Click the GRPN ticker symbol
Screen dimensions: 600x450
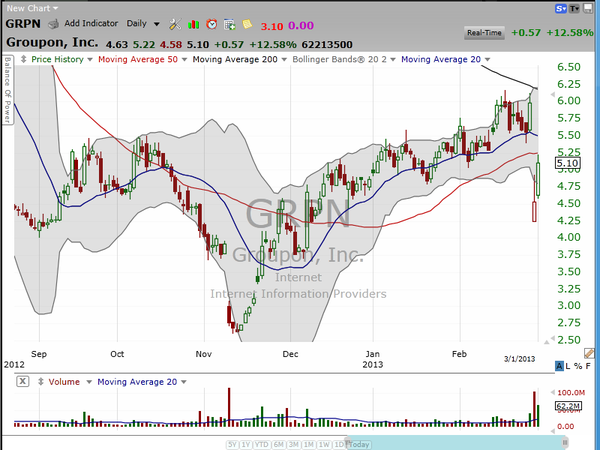23,24
